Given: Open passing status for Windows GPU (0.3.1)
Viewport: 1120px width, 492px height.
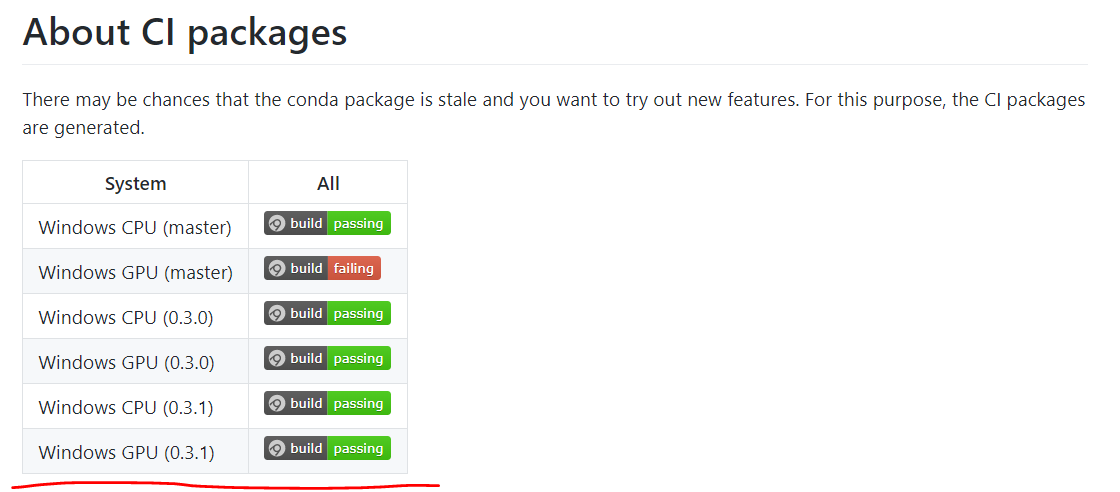Looking at the screenshot, I should (359, 448).
